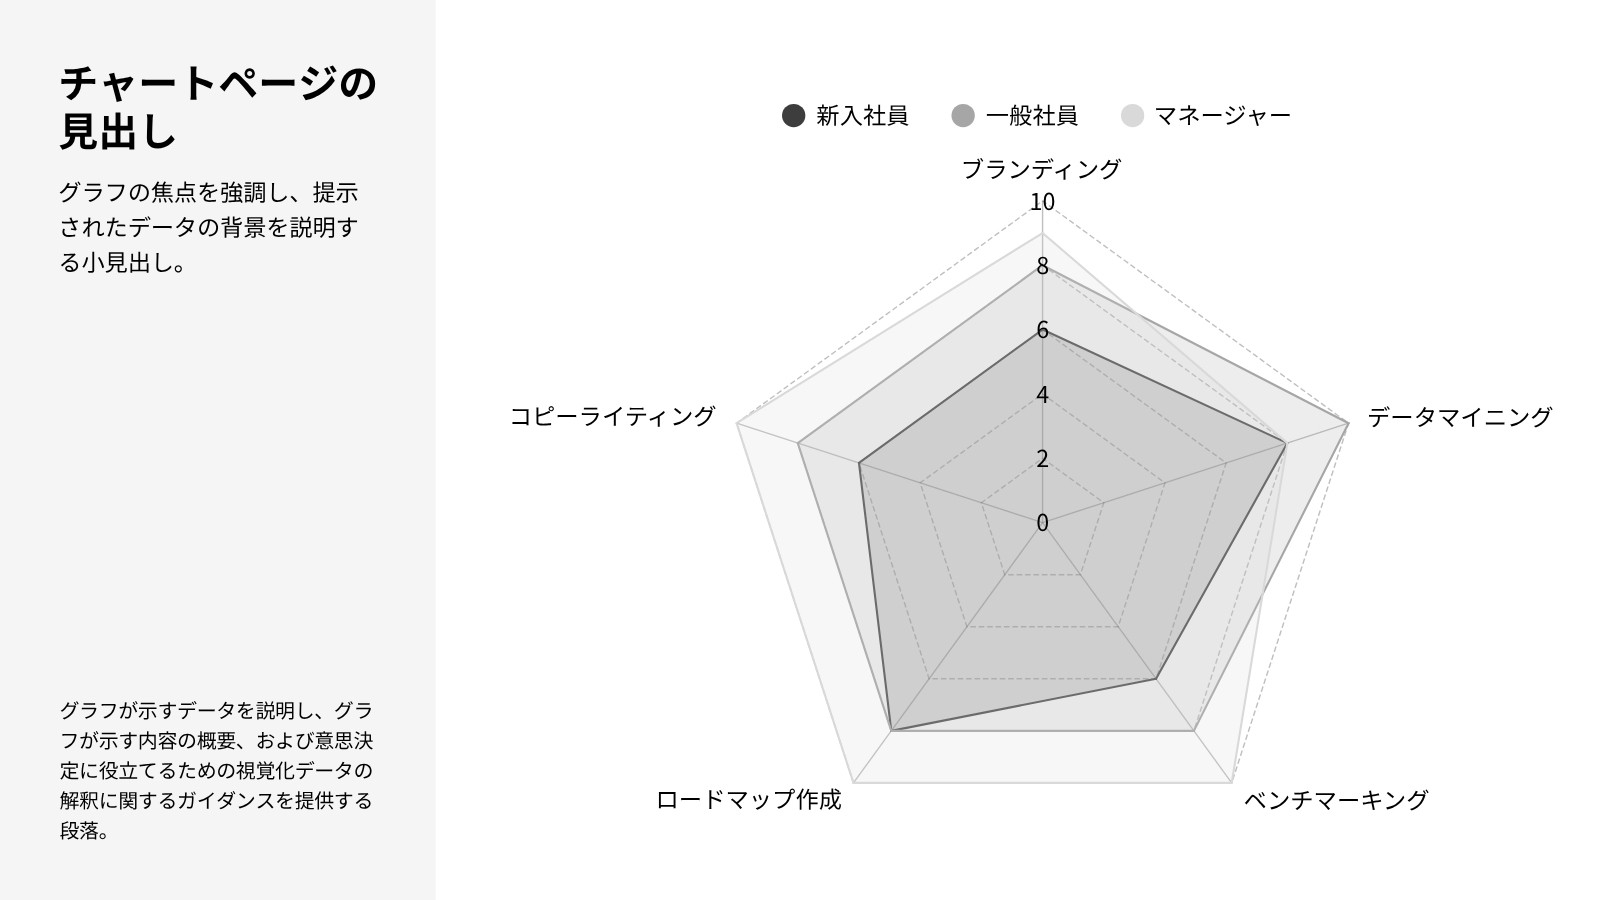The height and width of the screenshot is (900, 1600).
Task: Select the チャートページの見出し title
Action: tap(218, 107)
